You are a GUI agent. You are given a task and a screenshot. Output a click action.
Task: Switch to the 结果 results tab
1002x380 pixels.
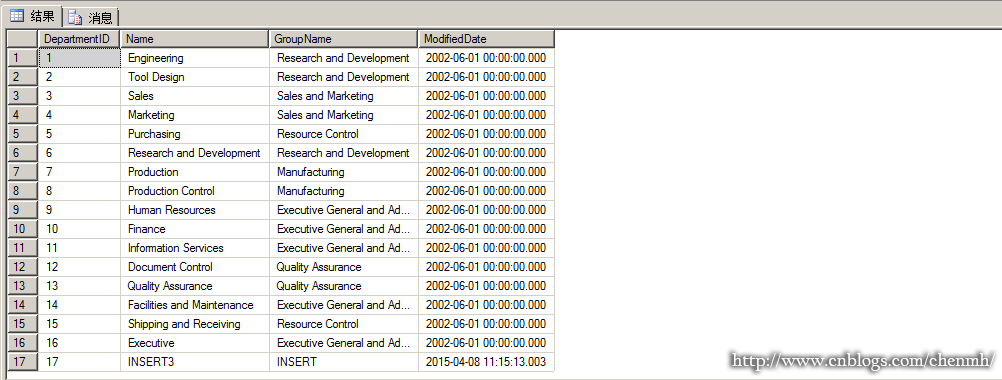click(33, 16)
